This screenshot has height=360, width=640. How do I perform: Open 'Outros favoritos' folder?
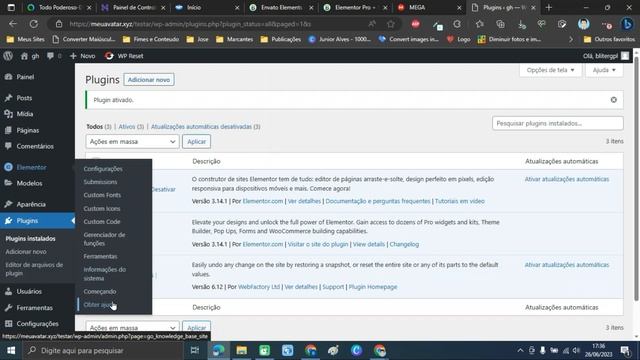click(x=609, y=39)
